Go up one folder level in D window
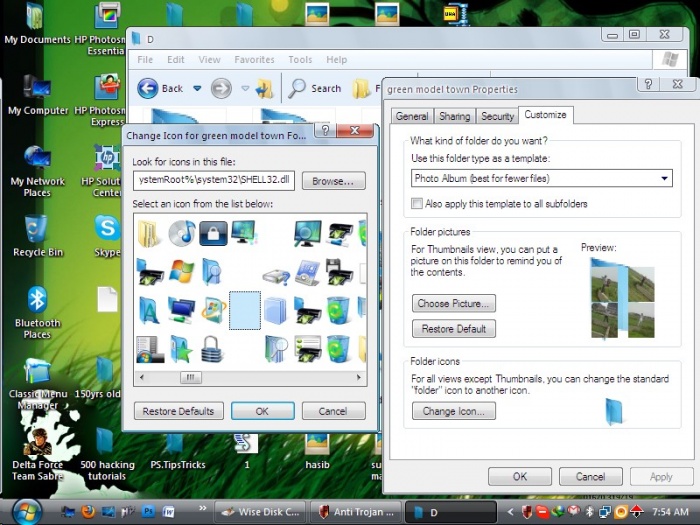Screen dimensions: 700x525 (264, 88)
